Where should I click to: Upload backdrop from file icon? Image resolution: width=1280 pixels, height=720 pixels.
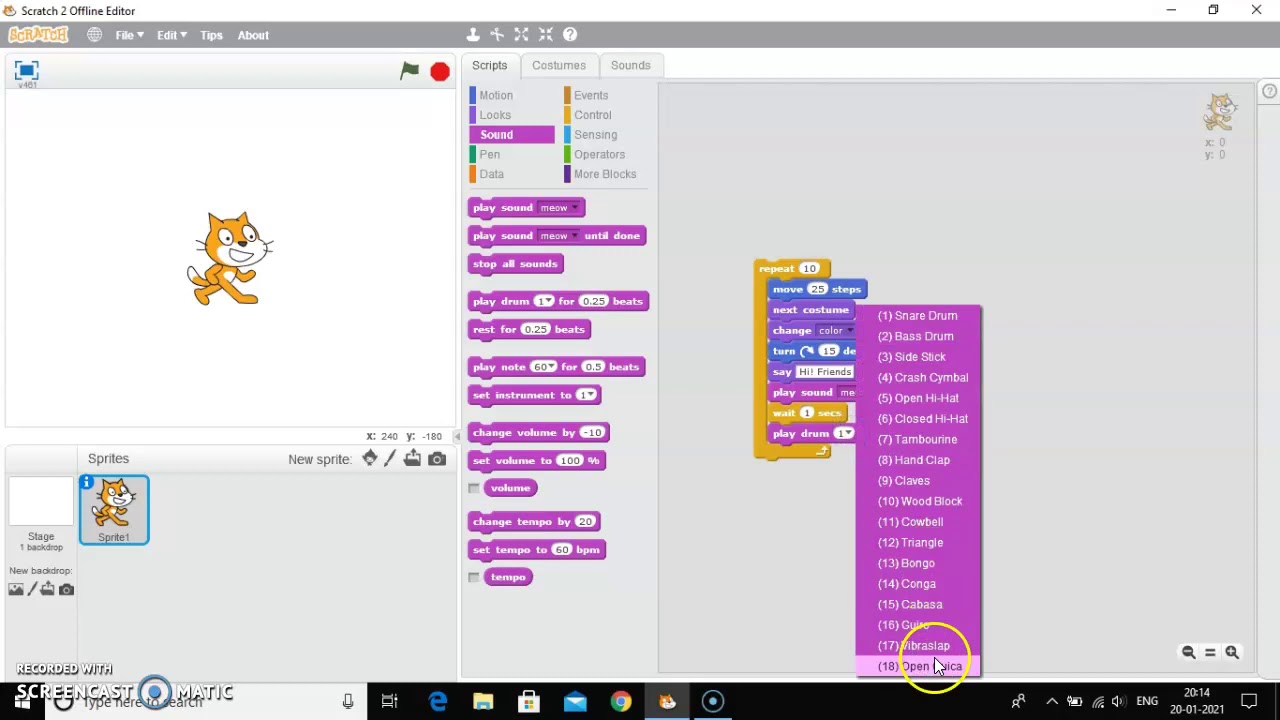[47, 589]
